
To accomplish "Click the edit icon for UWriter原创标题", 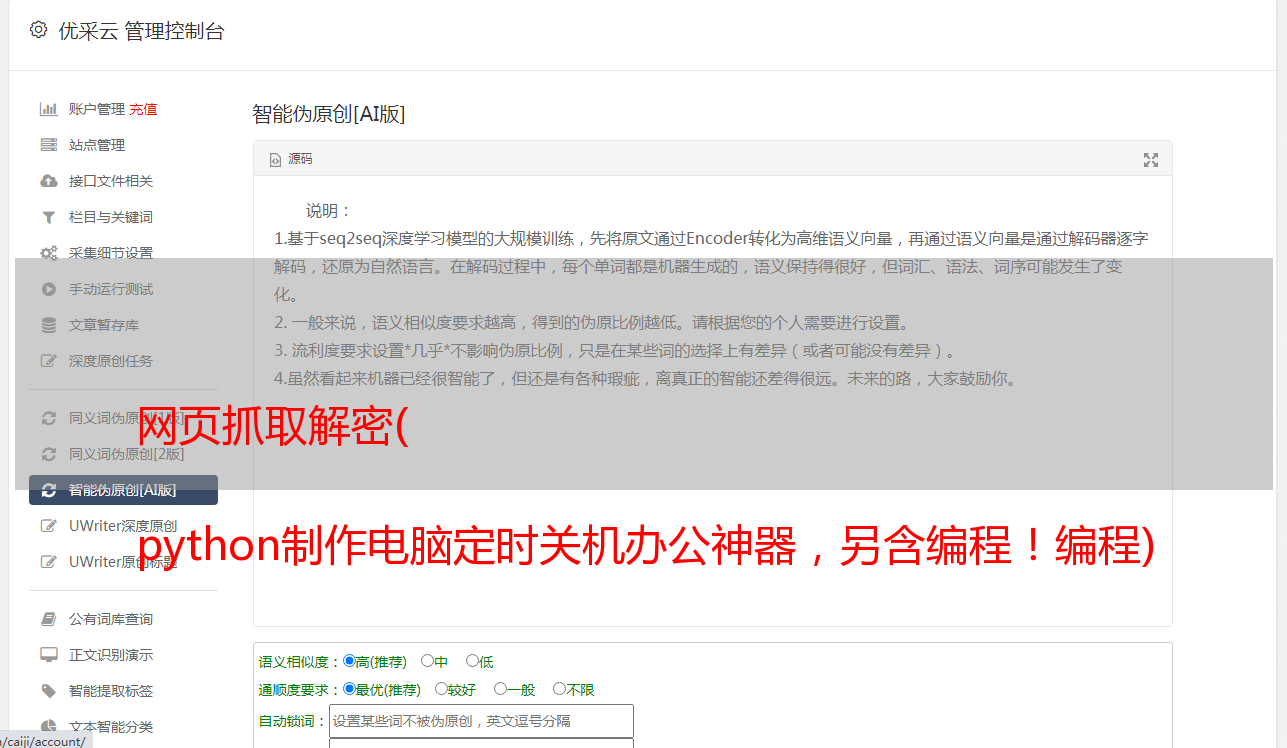I will 48,562.
